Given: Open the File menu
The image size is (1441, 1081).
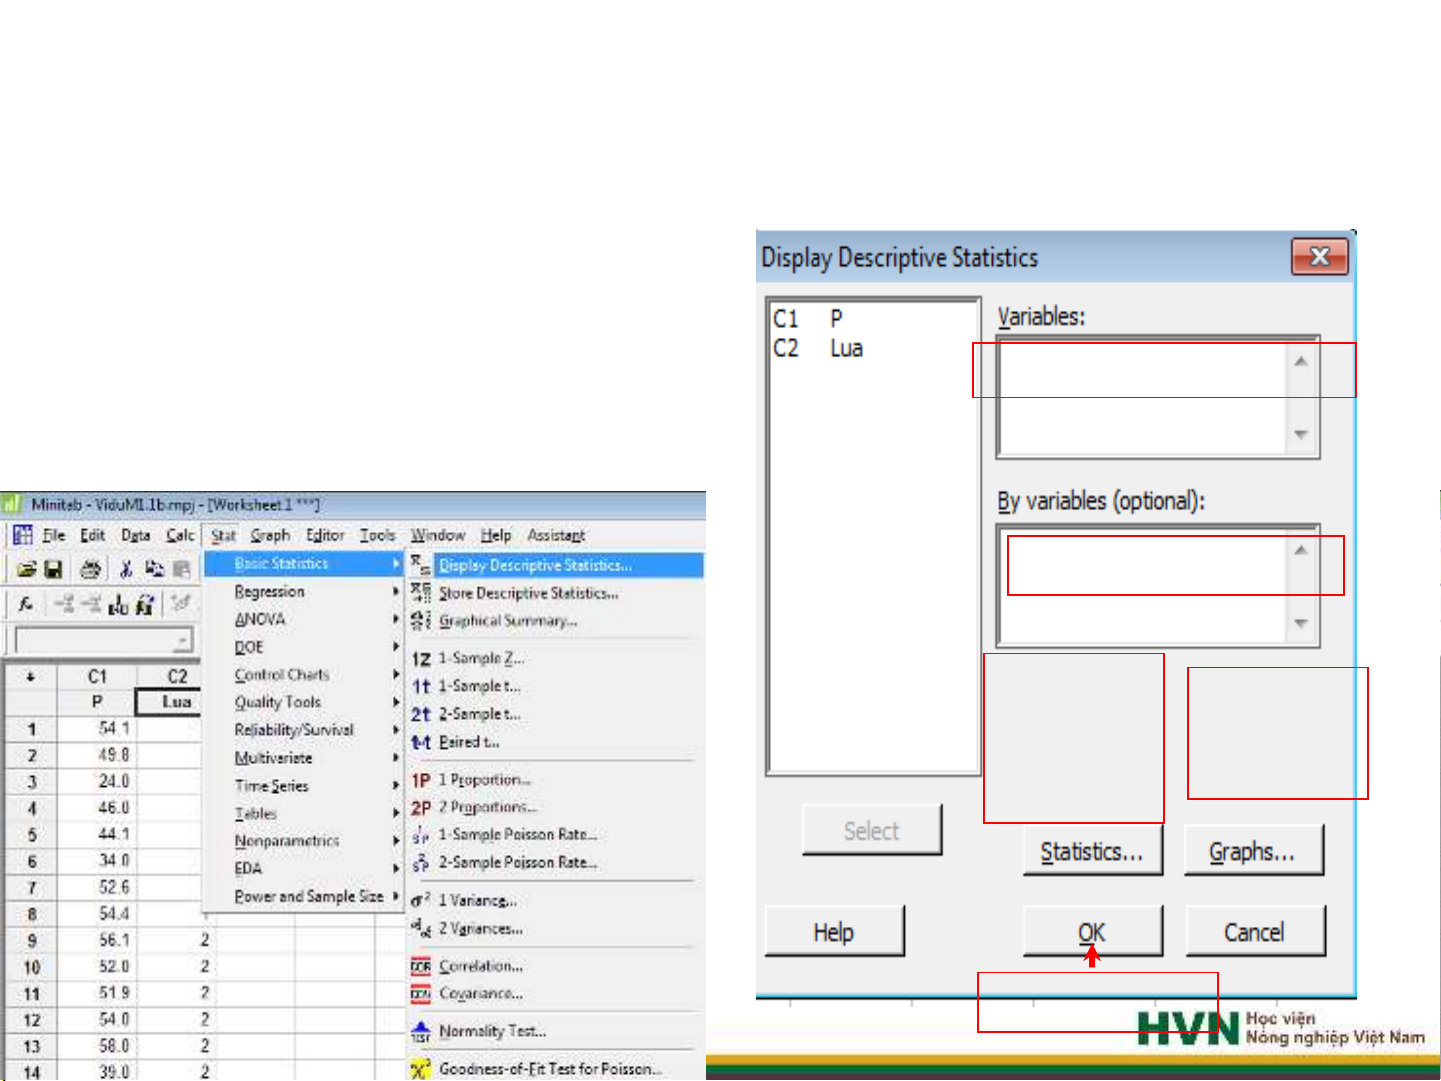Looking at the screenshot, I should (54, 535).
